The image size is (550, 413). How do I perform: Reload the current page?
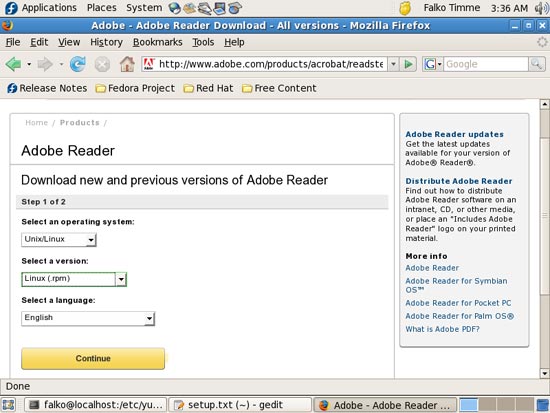click(78, 64)
